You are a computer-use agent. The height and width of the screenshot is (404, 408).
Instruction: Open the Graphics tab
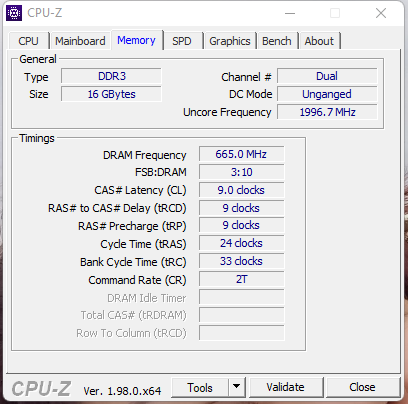tap(230, 41)
